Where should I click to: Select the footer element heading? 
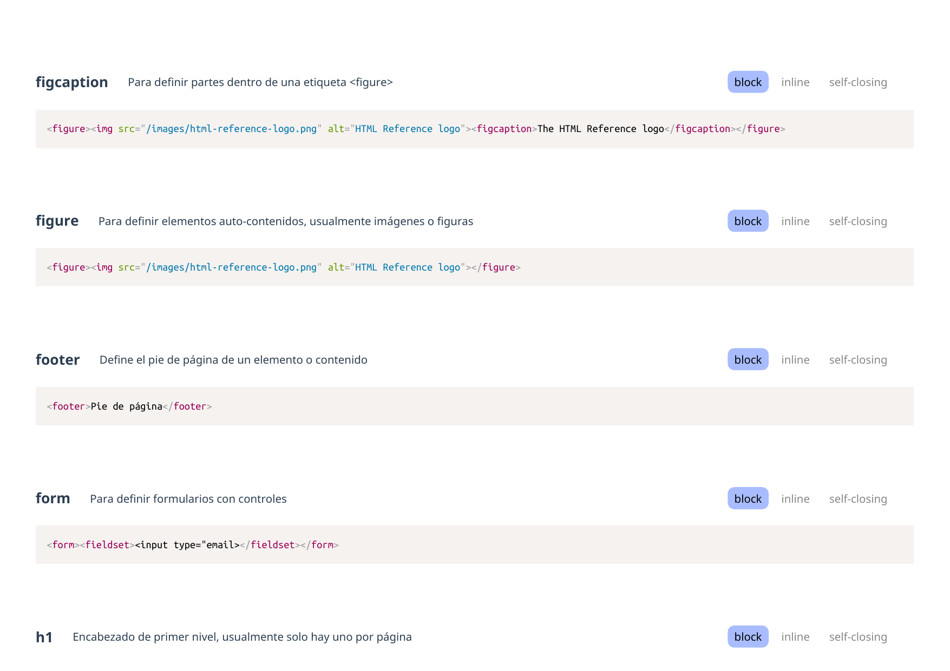point(57,359)
